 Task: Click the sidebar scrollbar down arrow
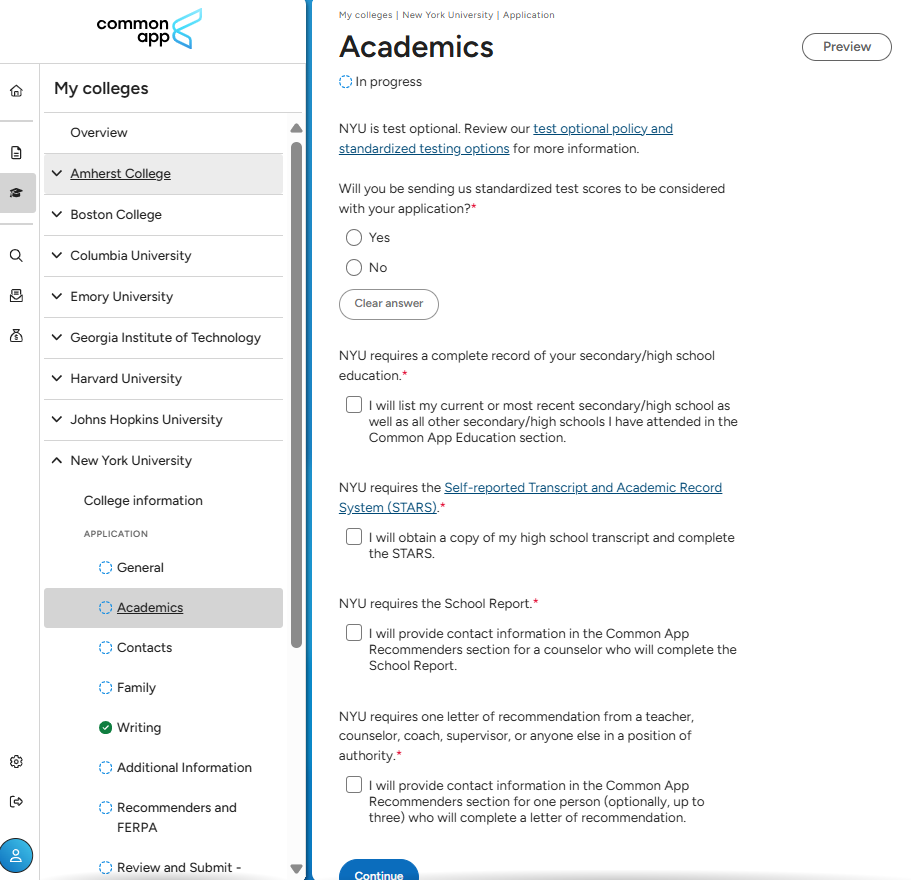coord(296,868)
